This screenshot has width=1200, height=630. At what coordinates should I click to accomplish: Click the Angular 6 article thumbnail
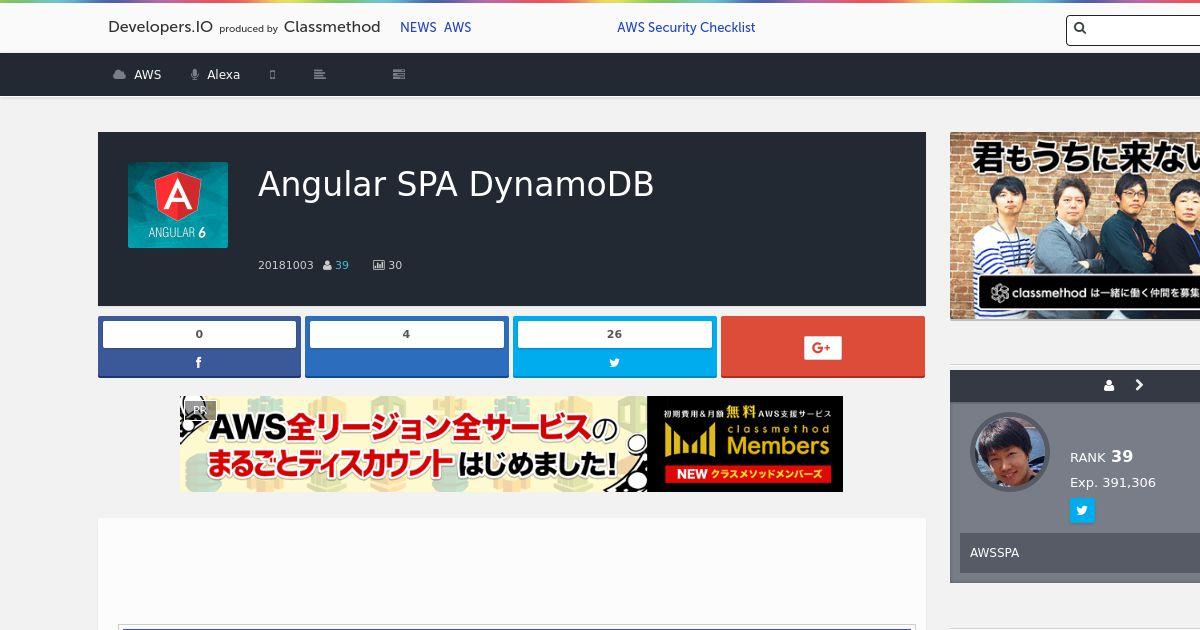tap(178, 205)
